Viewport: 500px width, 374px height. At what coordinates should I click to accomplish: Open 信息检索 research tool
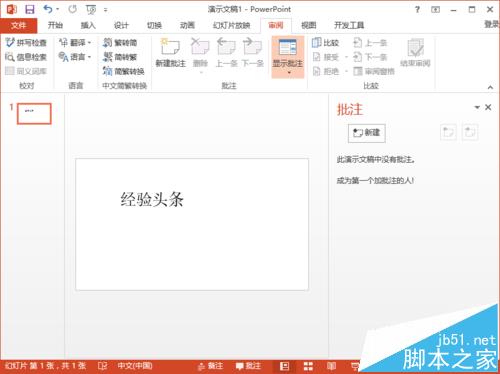tap(26, 57)
